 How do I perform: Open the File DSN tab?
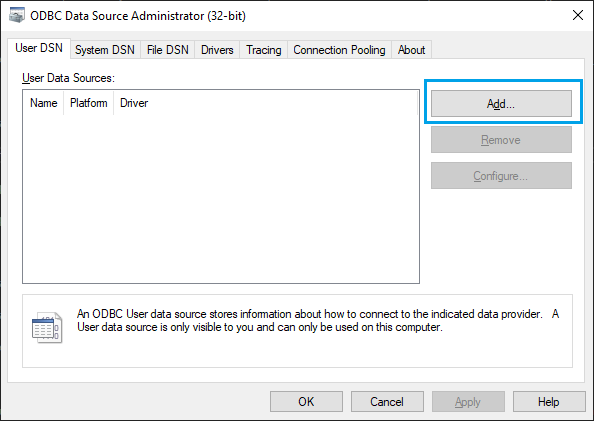168,50
